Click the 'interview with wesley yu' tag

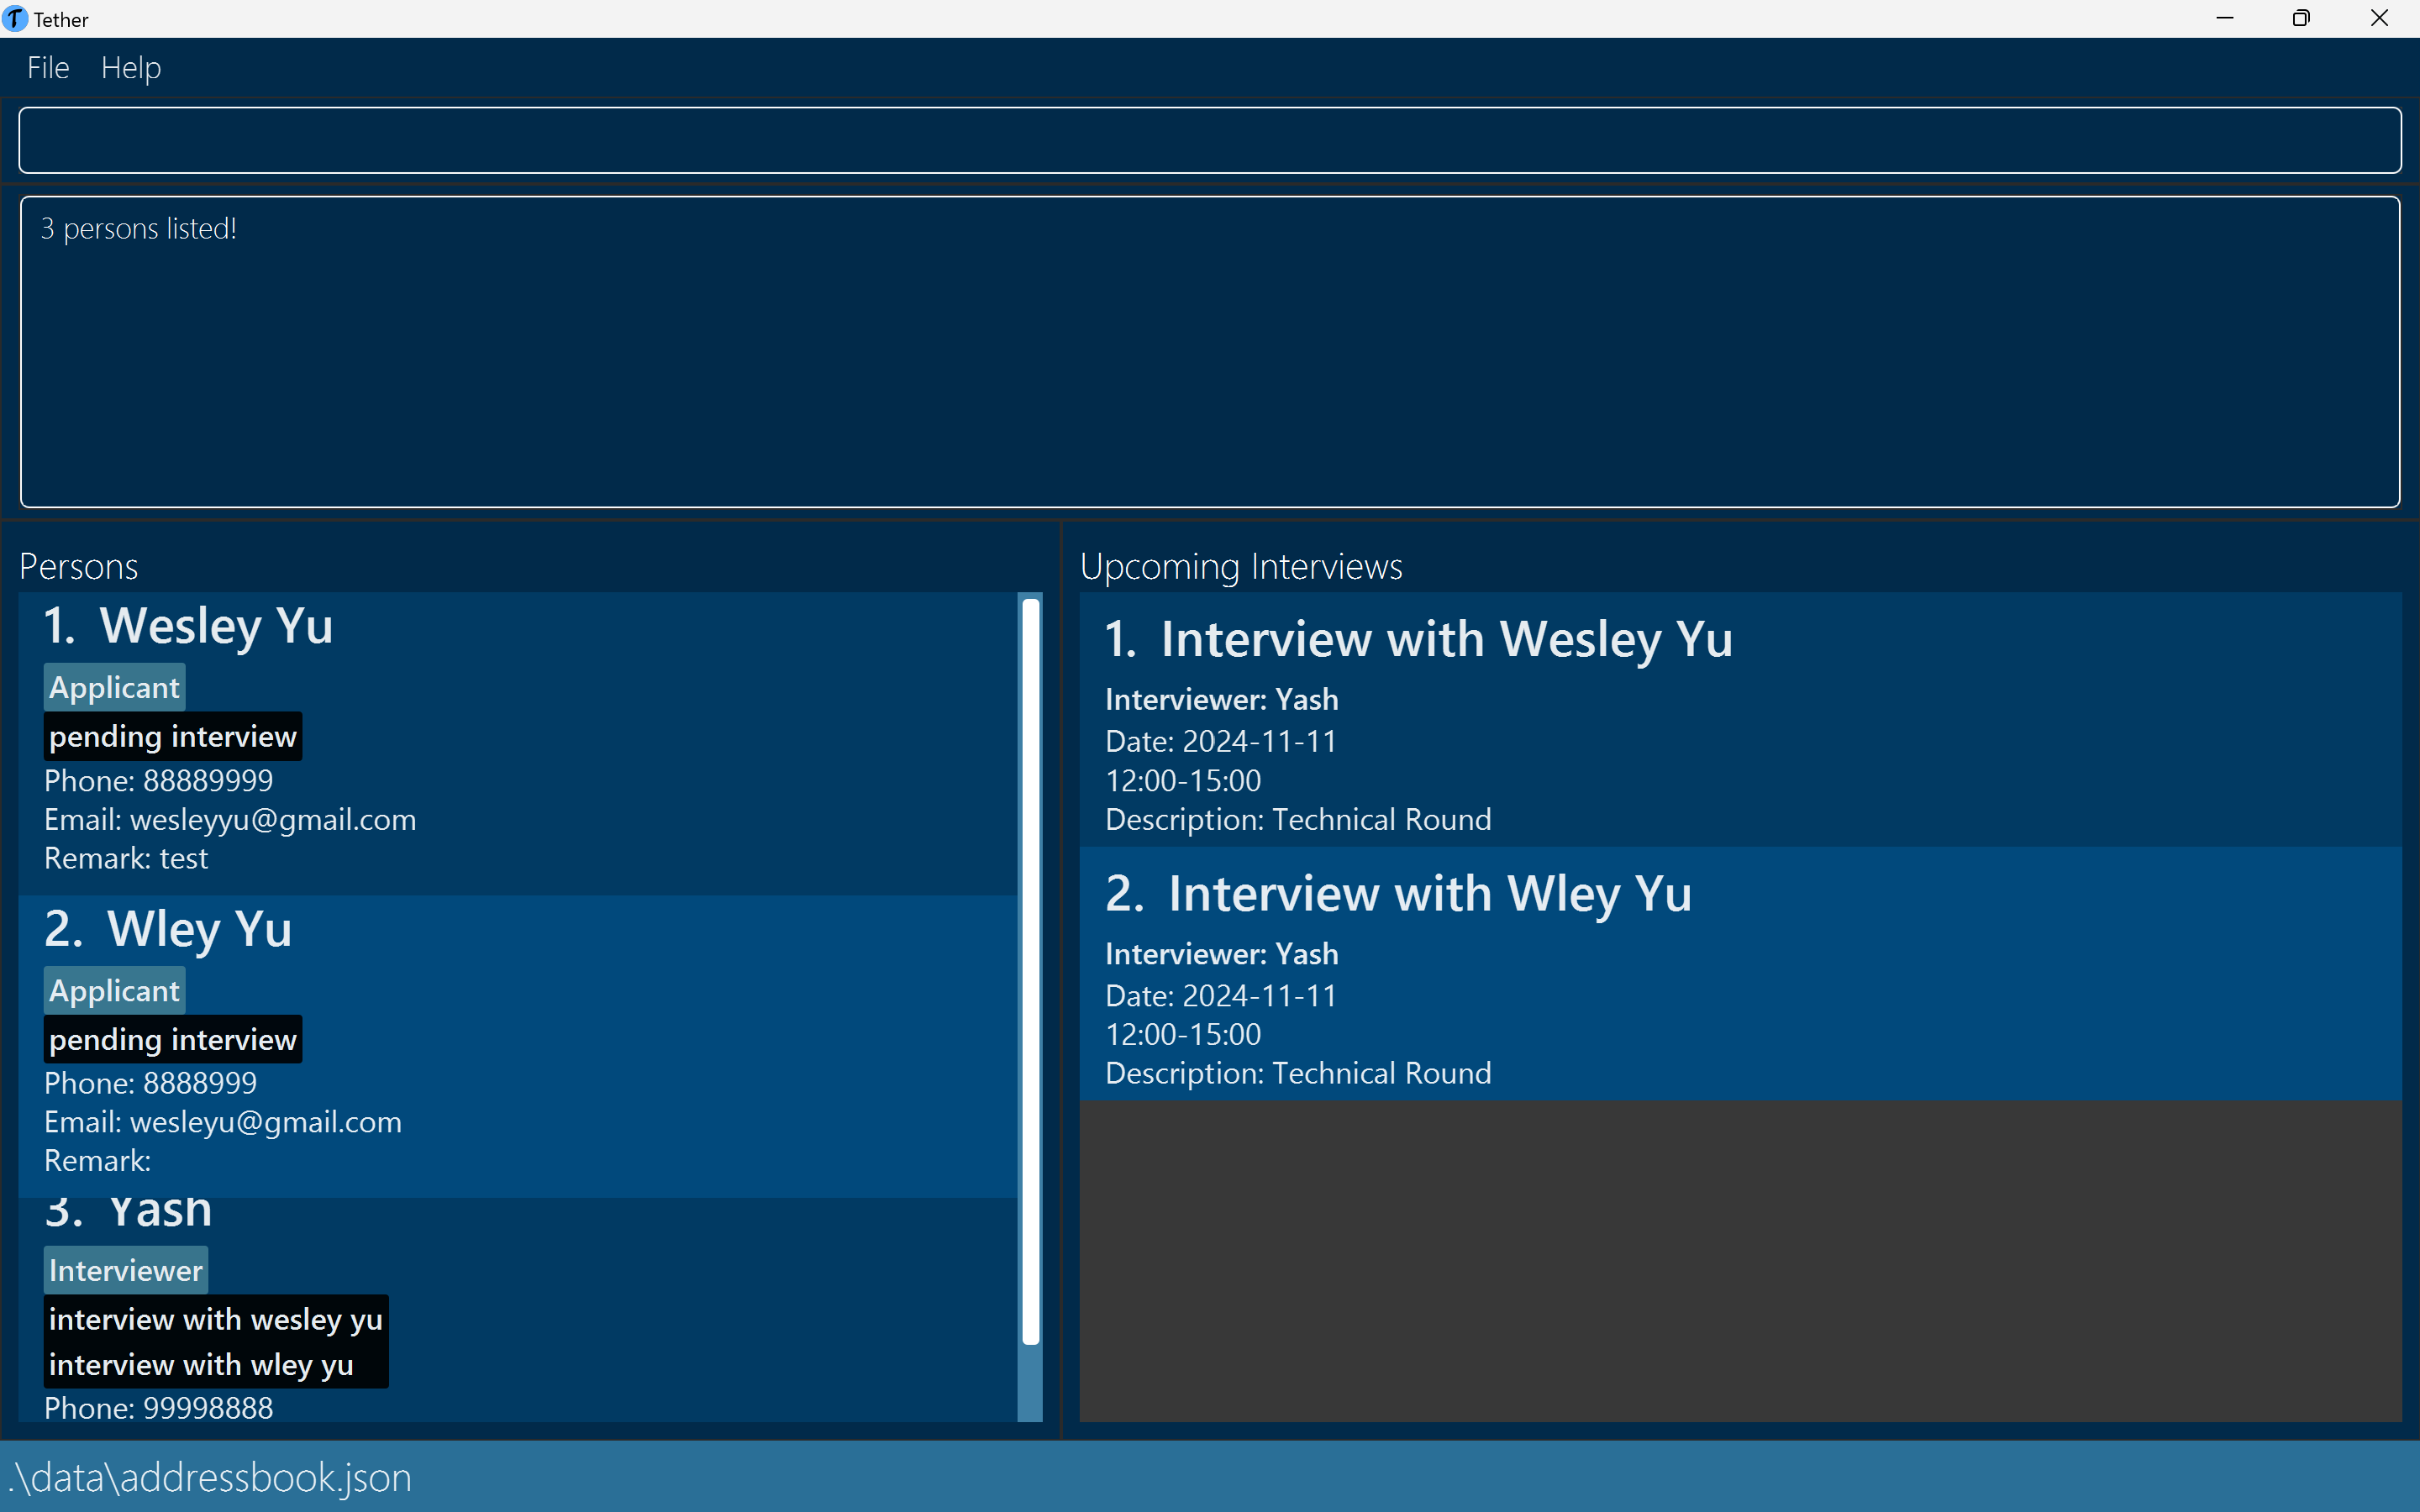[x=216, y=1320]
